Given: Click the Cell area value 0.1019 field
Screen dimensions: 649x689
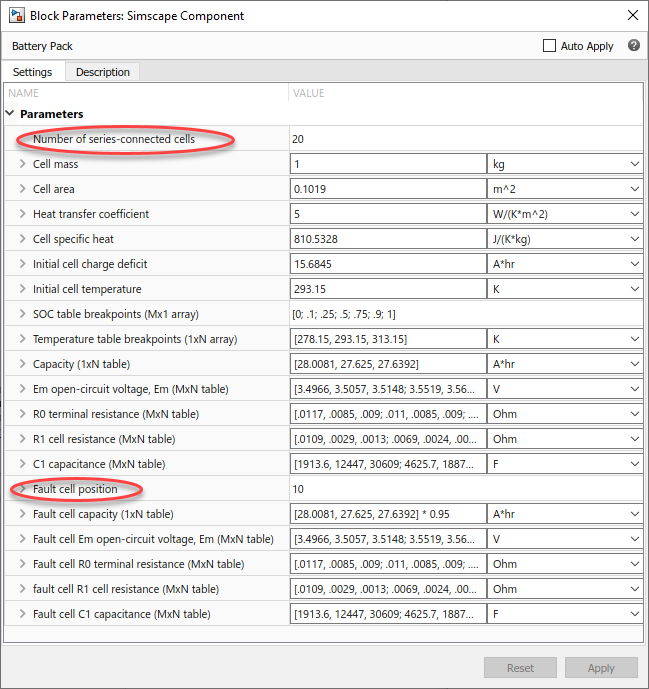Looking at the screenshot, I should (x=388, y=189).
